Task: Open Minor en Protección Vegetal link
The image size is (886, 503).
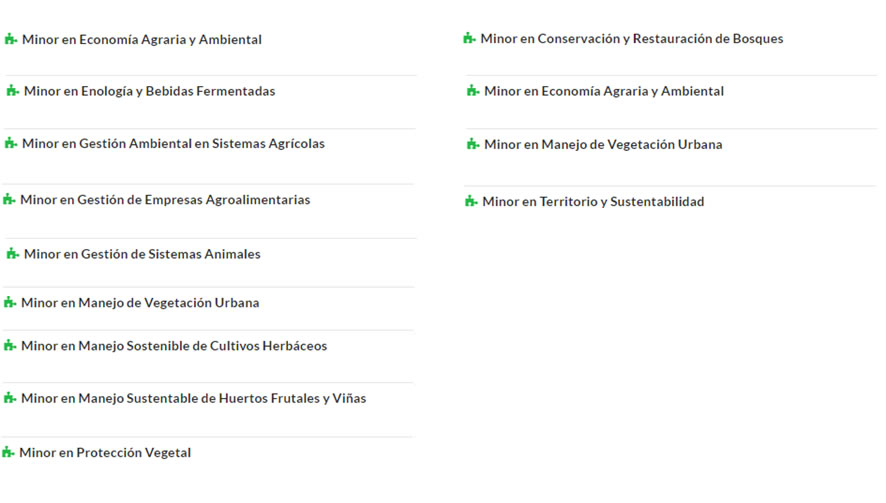Action: [x=105, y=452]
